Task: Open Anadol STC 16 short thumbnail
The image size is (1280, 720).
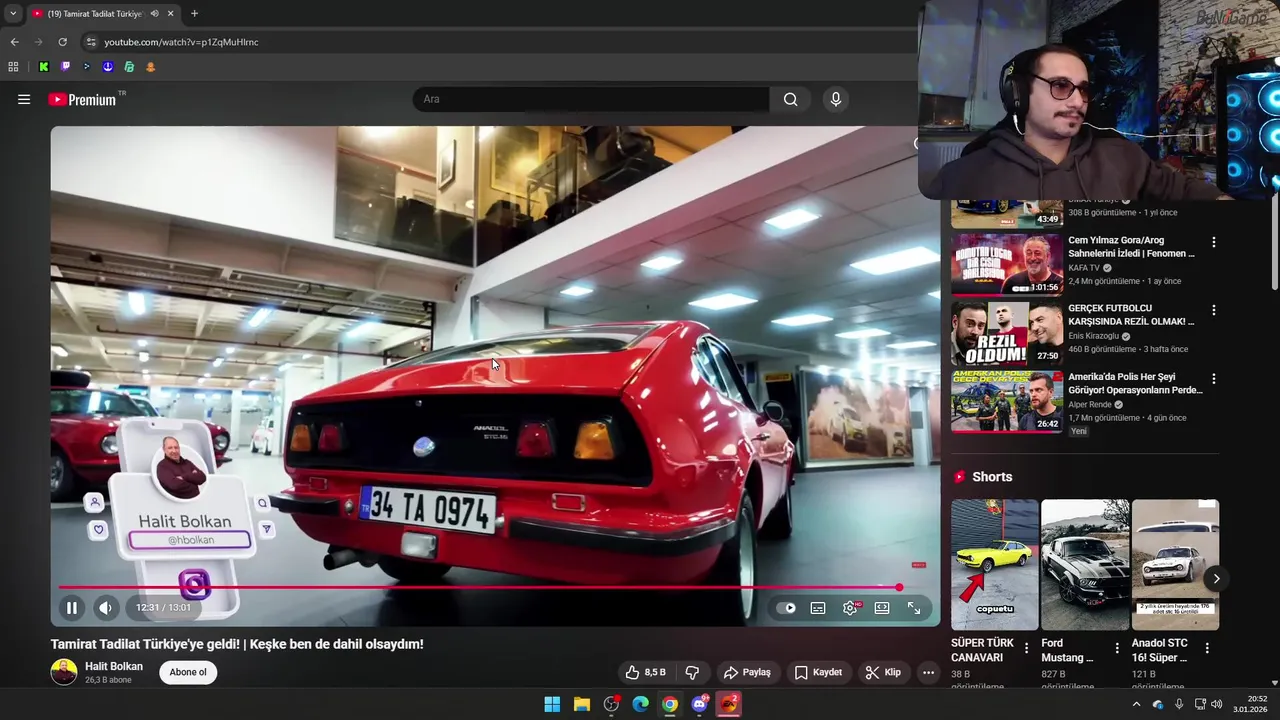Action: click(x=1175, y=564)
